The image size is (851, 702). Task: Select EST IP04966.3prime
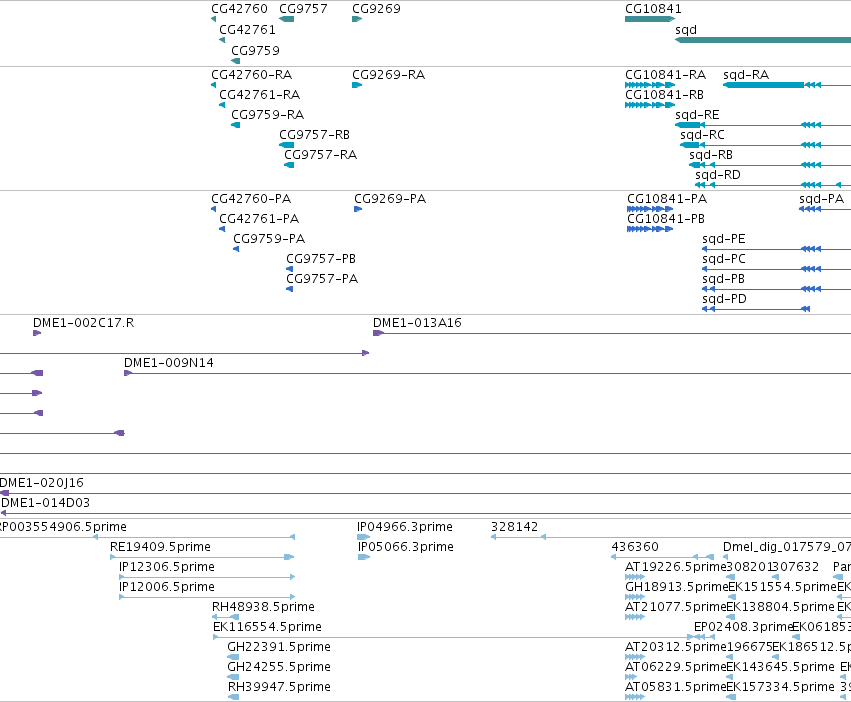pos(405,527)
